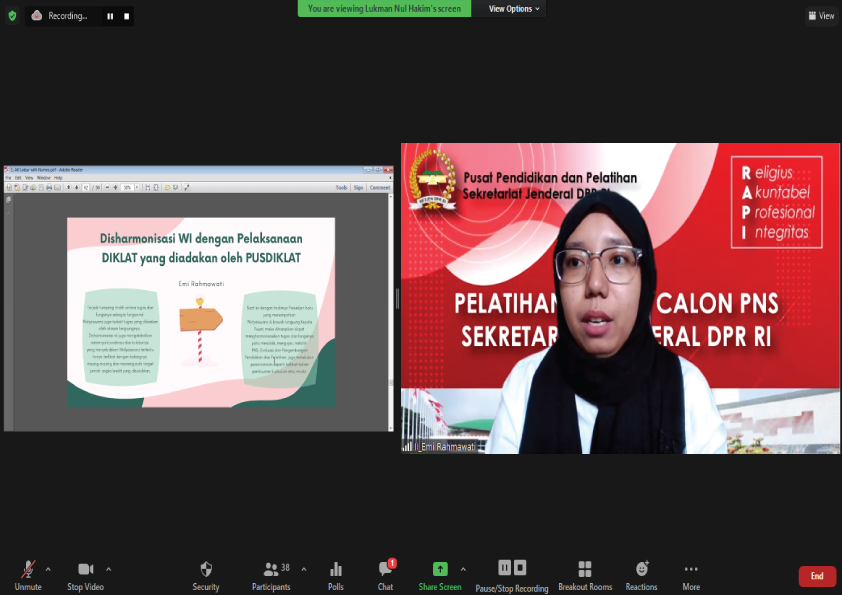Click the green encryption shield icon
This screenshot has height=595, width=842.
(12, 16)
